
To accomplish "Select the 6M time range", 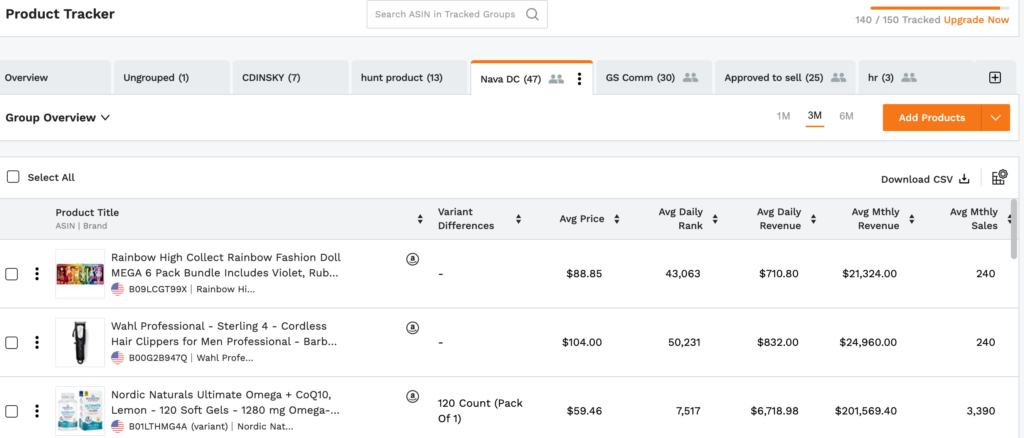I will coord(846,116).
